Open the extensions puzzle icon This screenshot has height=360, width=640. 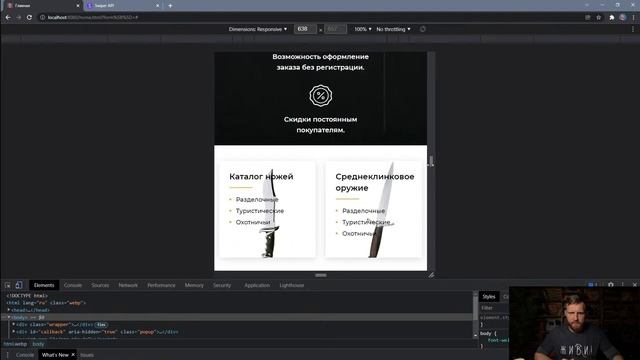click(x=611, y=18)
